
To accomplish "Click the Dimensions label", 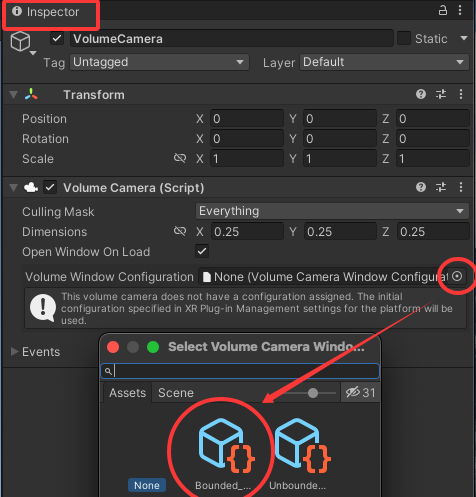I will point(54,232).
